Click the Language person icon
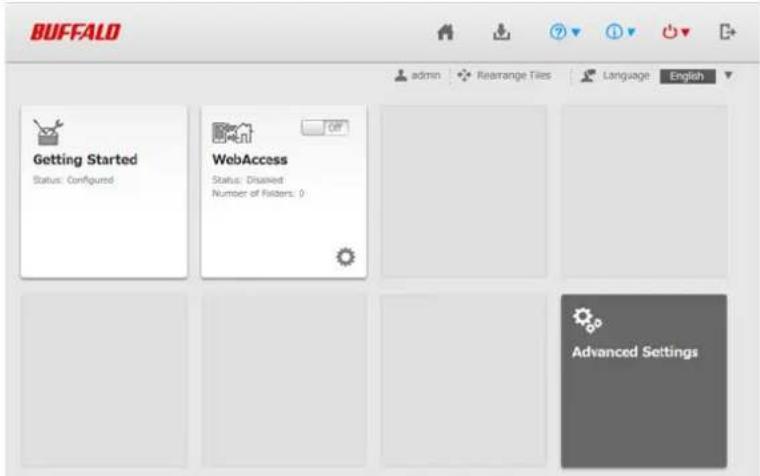 [588, 76]
